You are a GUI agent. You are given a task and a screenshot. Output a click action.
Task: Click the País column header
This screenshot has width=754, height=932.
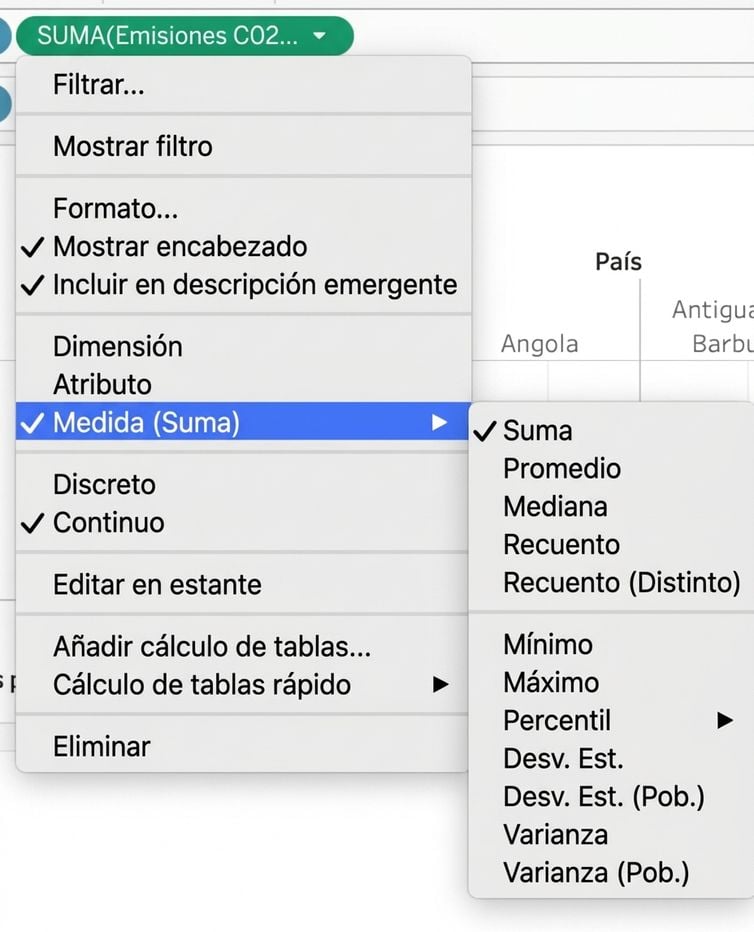coord(619,262)
